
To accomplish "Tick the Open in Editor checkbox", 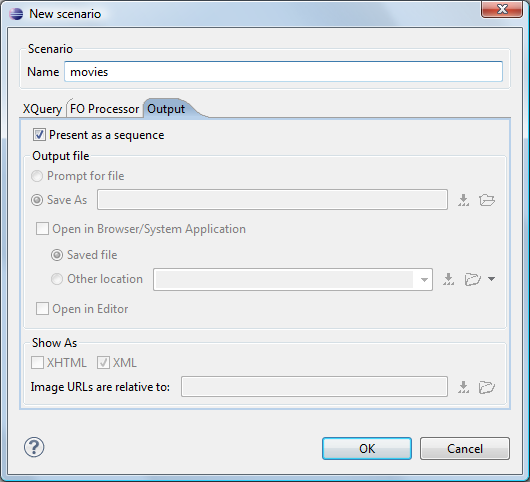I will point(42,309).
